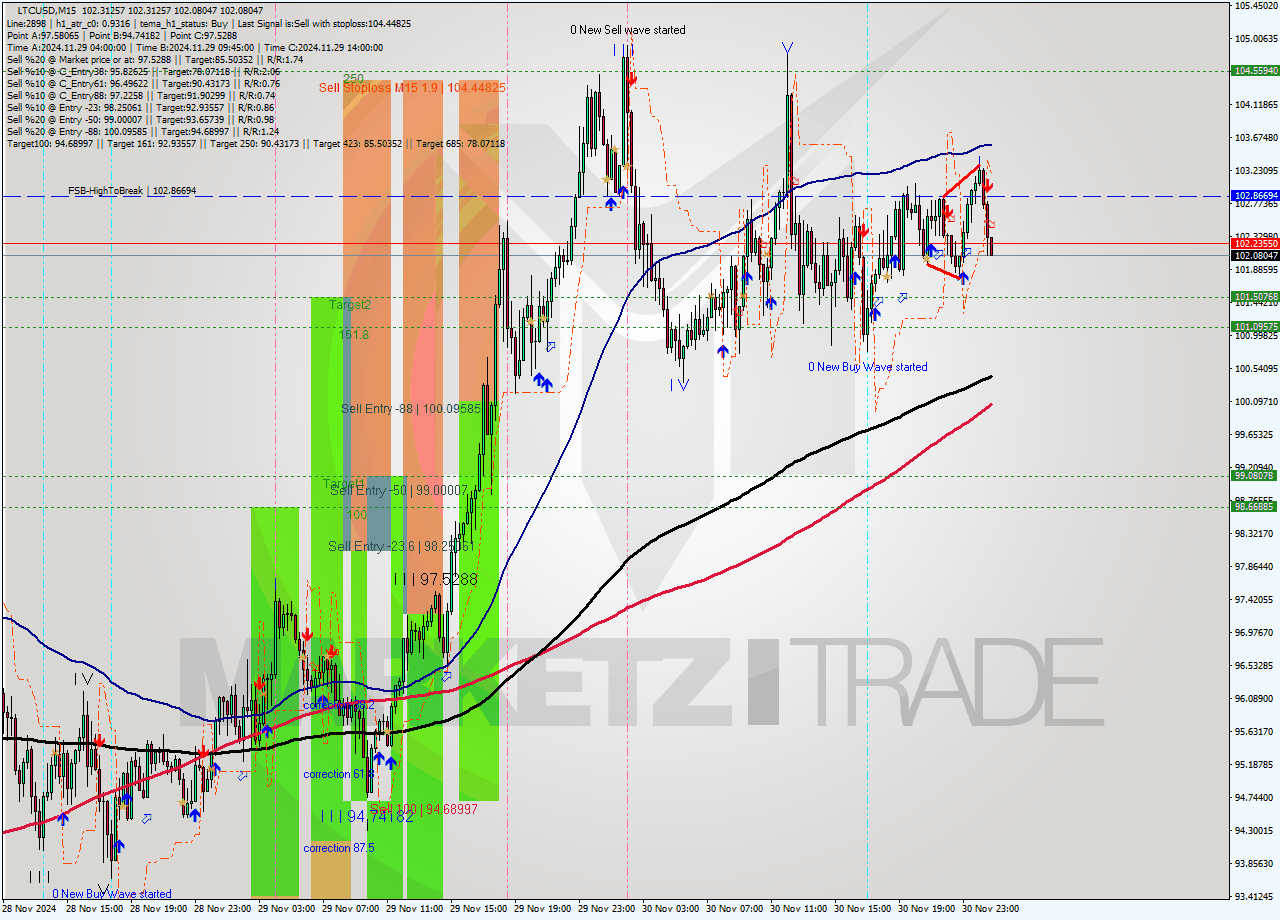Screen dimensions: 1280x920
Task: Click the 103.23095 price axis value
Action: (x=1256, y=170)
